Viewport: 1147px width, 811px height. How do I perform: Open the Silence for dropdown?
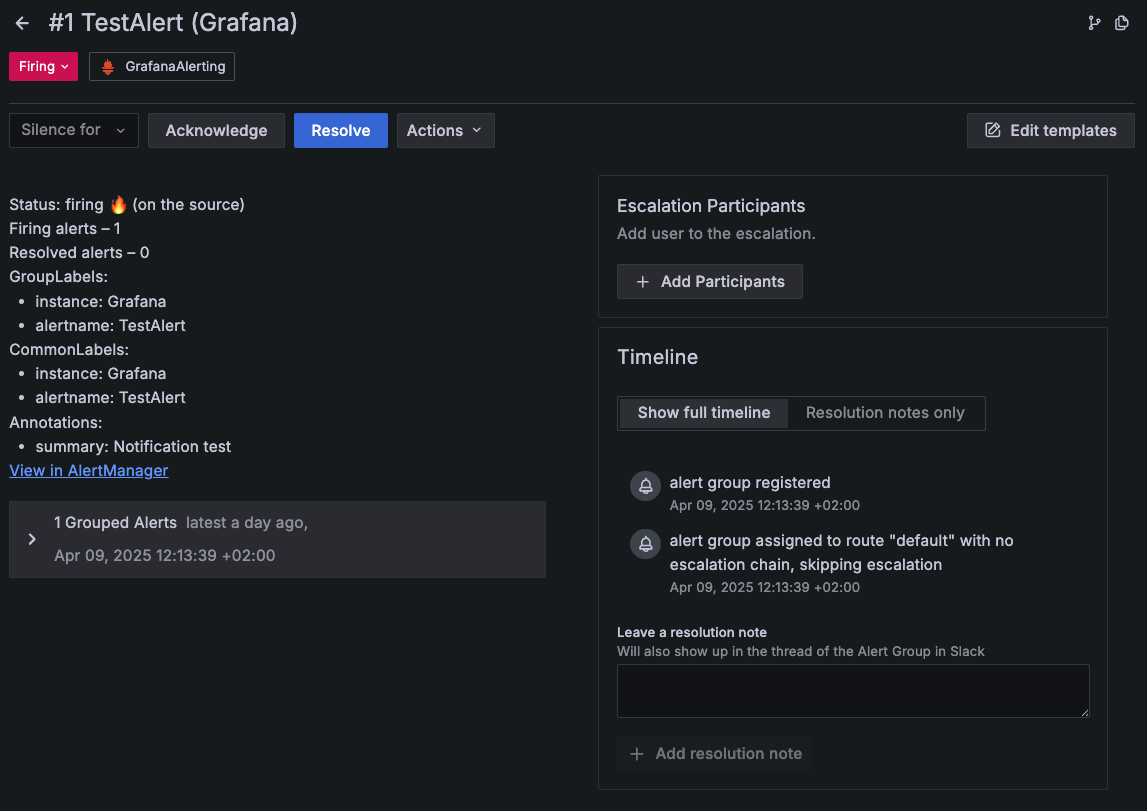click(73, 130)
